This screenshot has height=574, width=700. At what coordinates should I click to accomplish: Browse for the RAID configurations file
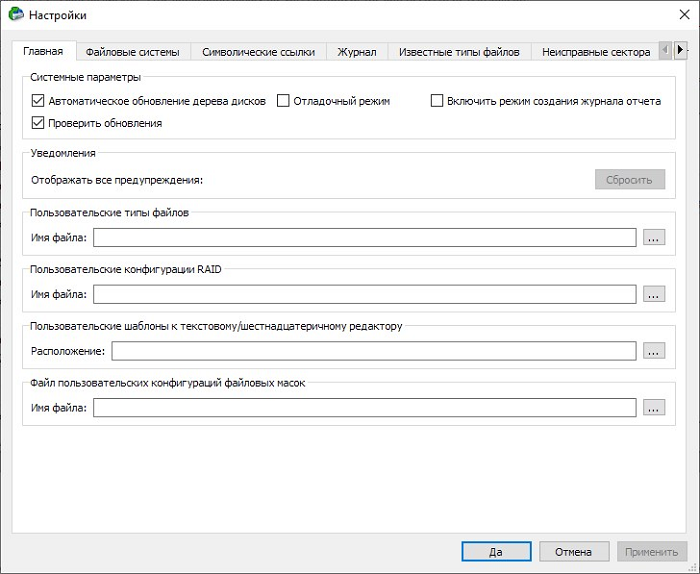(654, 294)
